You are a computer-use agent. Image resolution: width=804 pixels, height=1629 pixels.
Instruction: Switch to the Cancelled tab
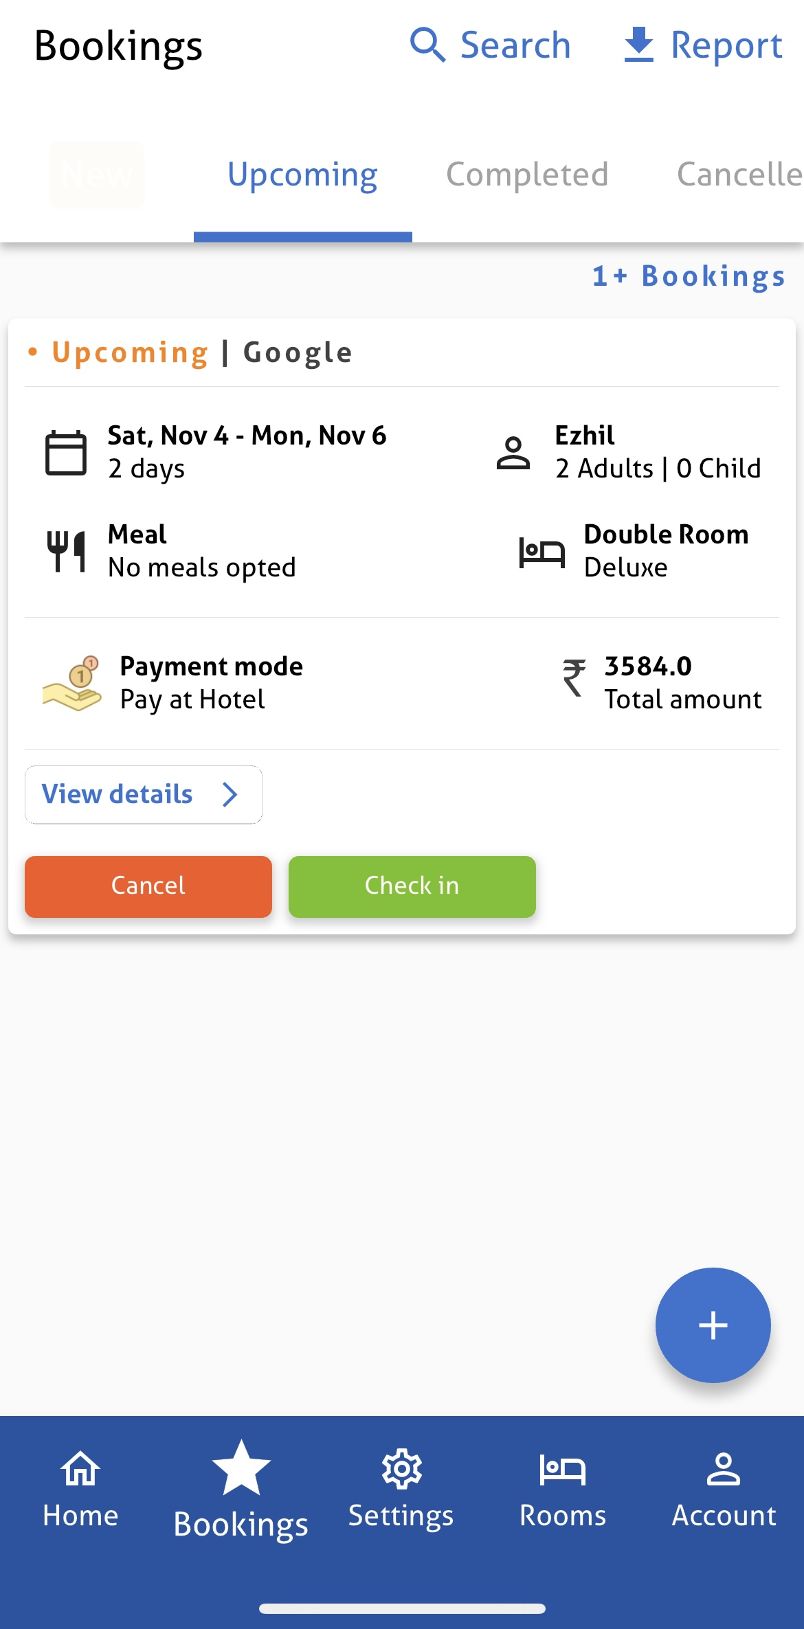coord(739,175)
